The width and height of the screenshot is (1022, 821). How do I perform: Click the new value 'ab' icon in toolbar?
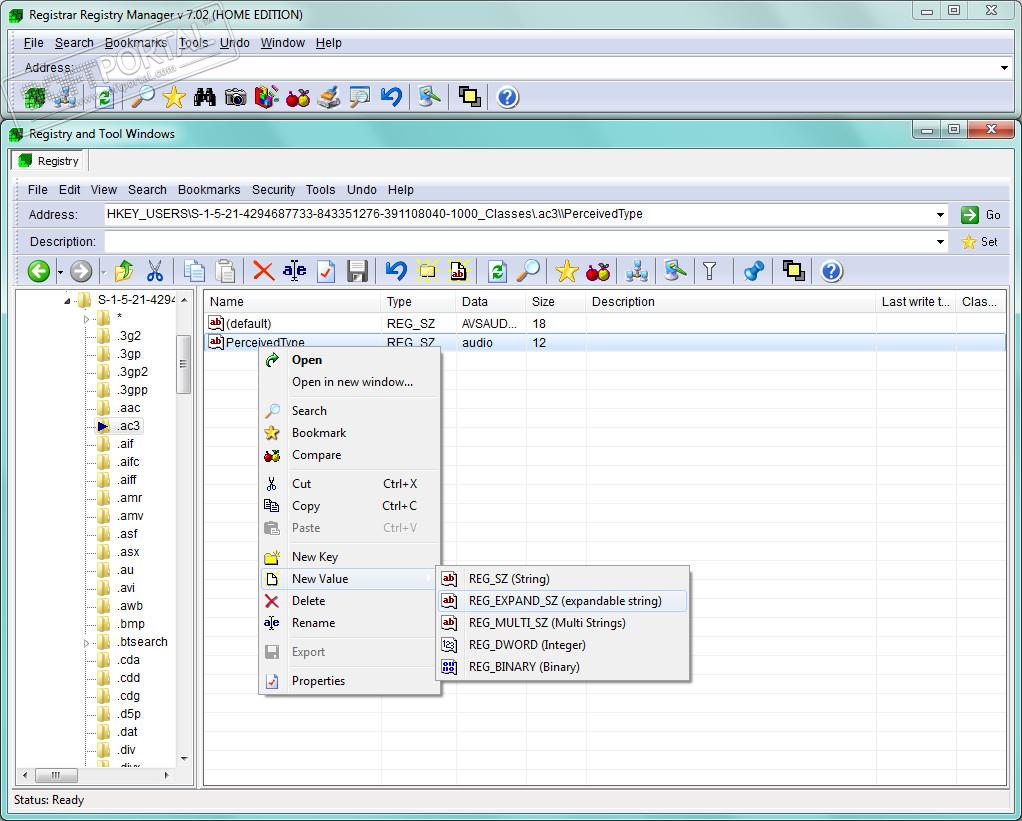click(458, 271)
